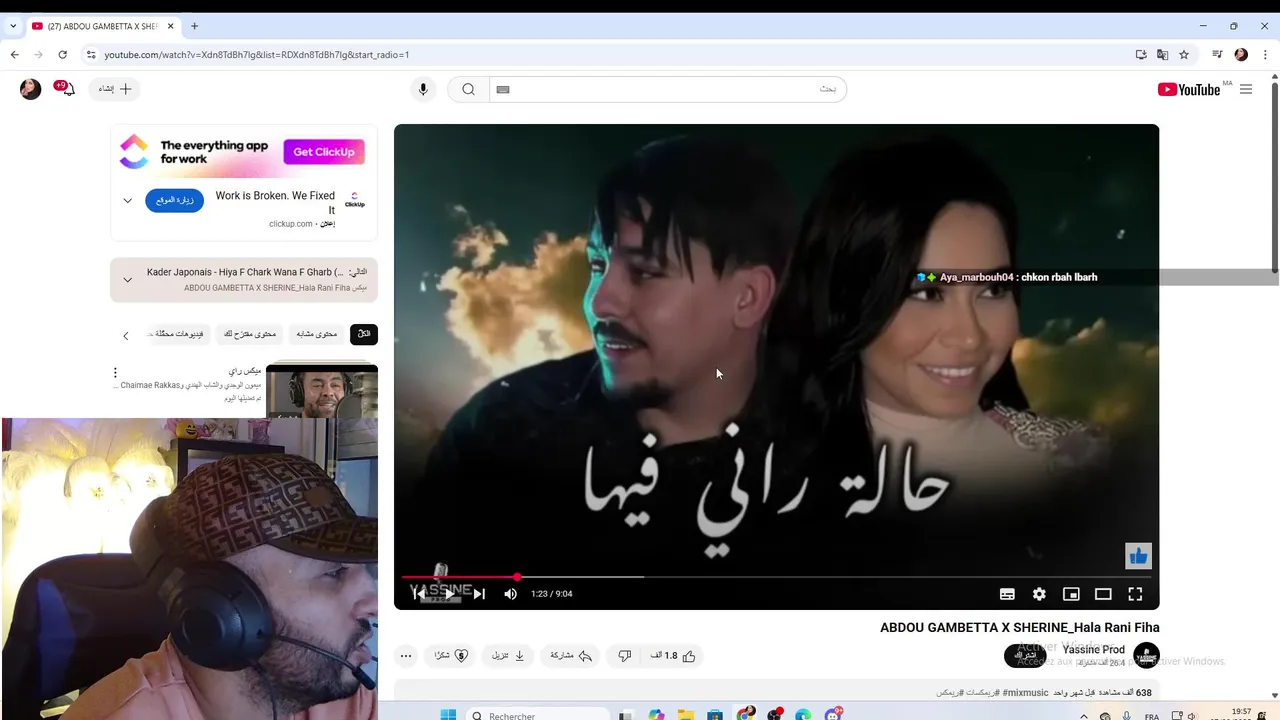View site information icon in address bar
Viewport: 1280px width, 720px height.
click(90, 55)
